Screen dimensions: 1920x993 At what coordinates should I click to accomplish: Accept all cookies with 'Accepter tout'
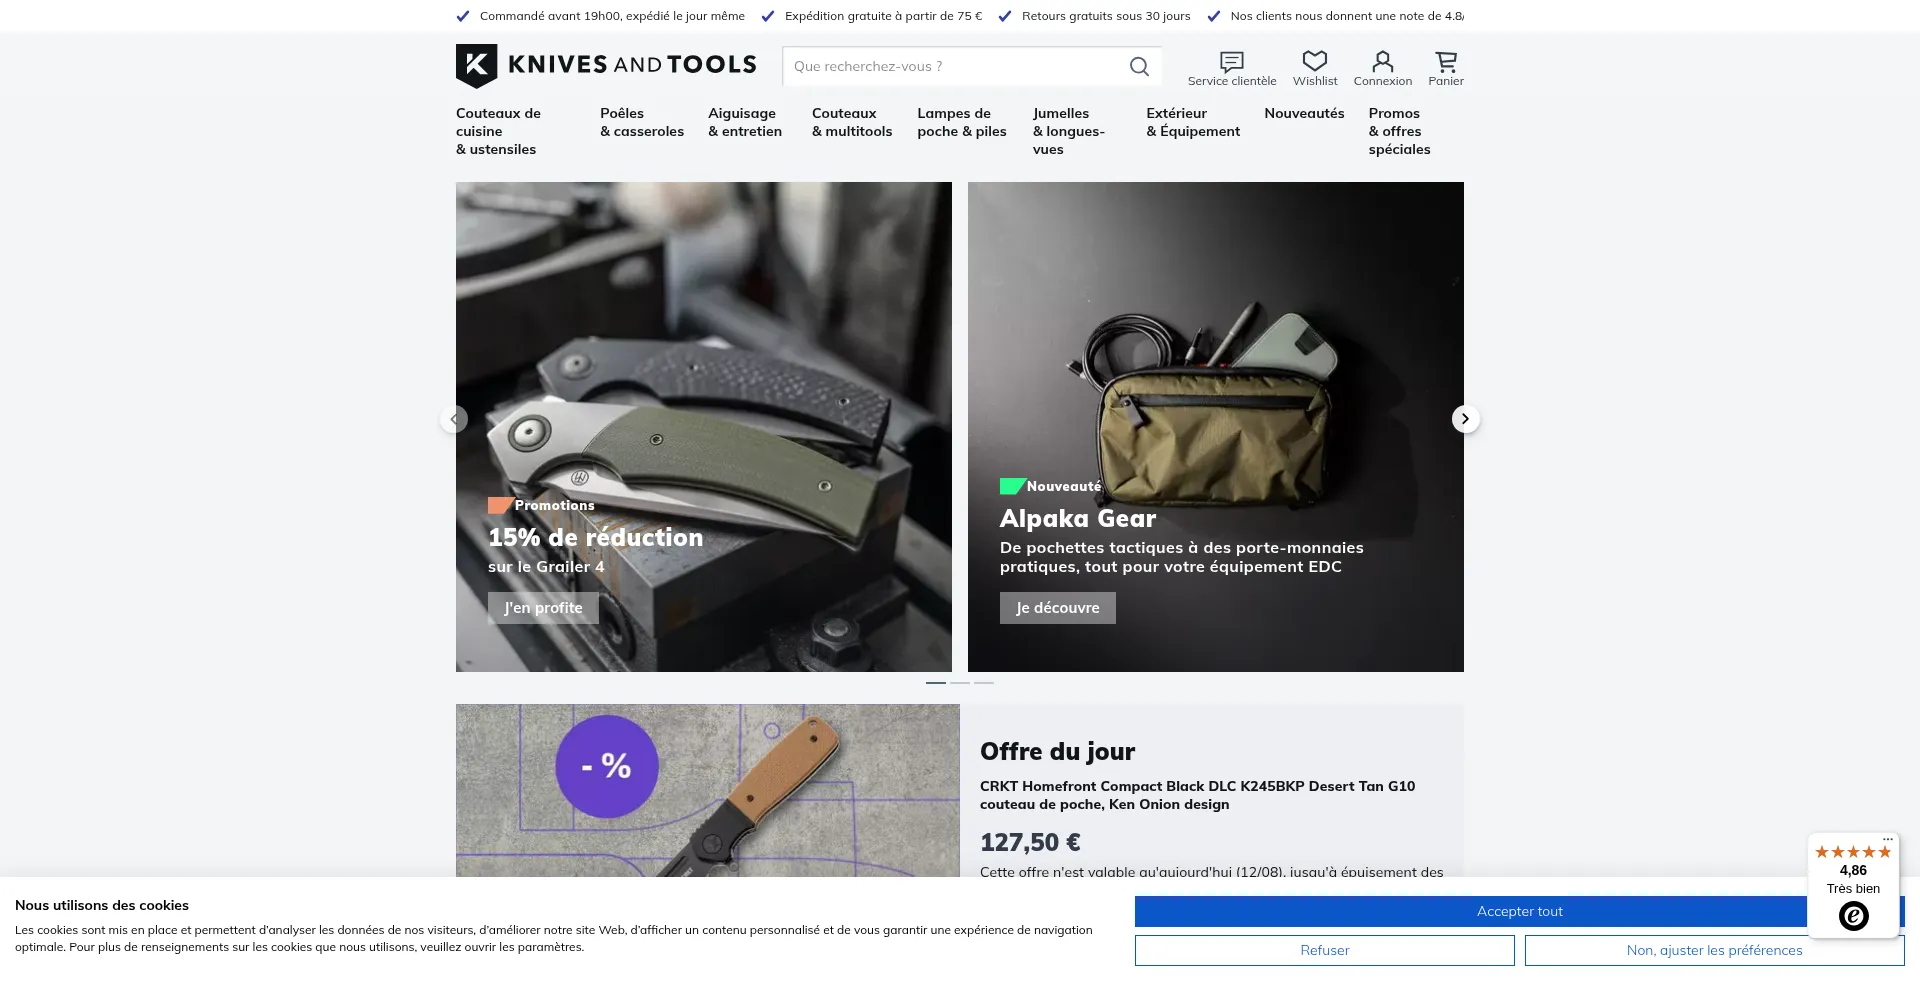pyautogui.click(x=1519, y=911)
